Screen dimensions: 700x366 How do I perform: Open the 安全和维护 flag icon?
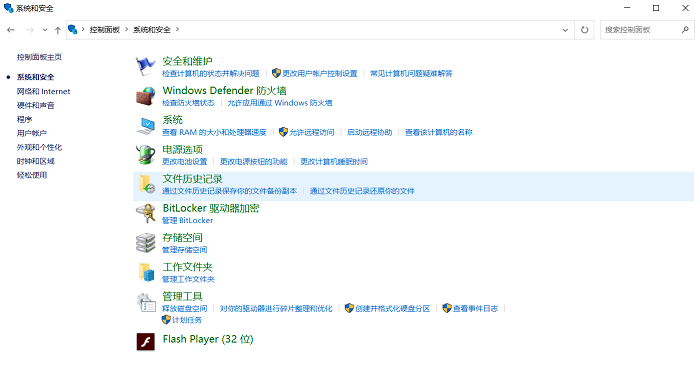(146, 67)
